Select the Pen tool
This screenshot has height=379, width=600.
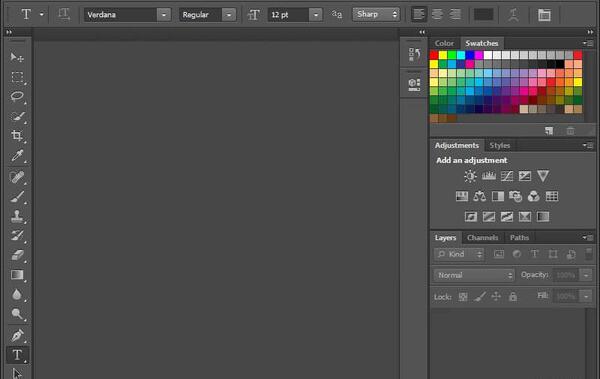click(x=17, y=336)
